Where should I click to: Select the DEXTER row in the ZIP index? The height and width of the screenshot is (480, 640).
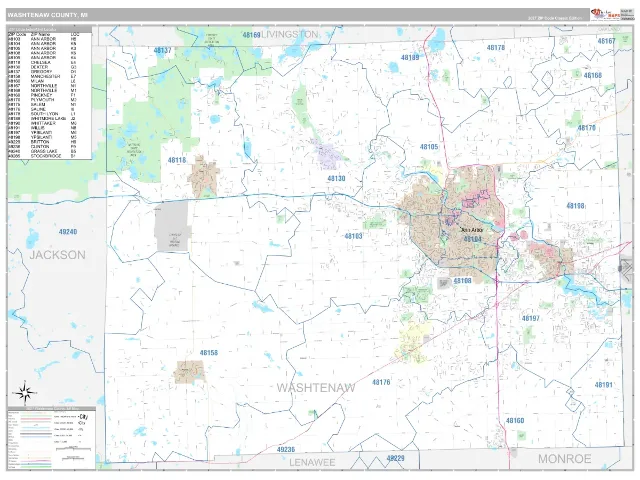(42, 67)
